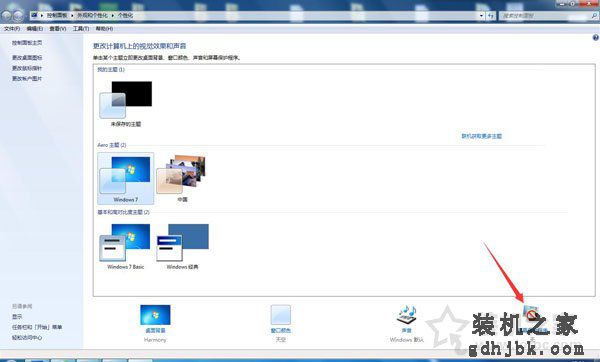Screen dimensions: 600x362
Task: Expand the arrow after 控制面板 in breadcrumb
Action: click(72, 16)
